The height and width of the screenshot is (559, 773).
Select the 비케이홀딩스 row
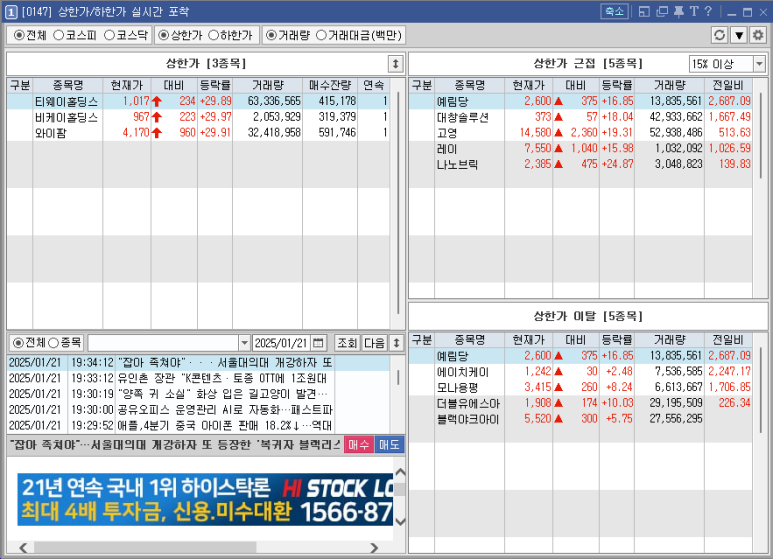tap(198, 117)
